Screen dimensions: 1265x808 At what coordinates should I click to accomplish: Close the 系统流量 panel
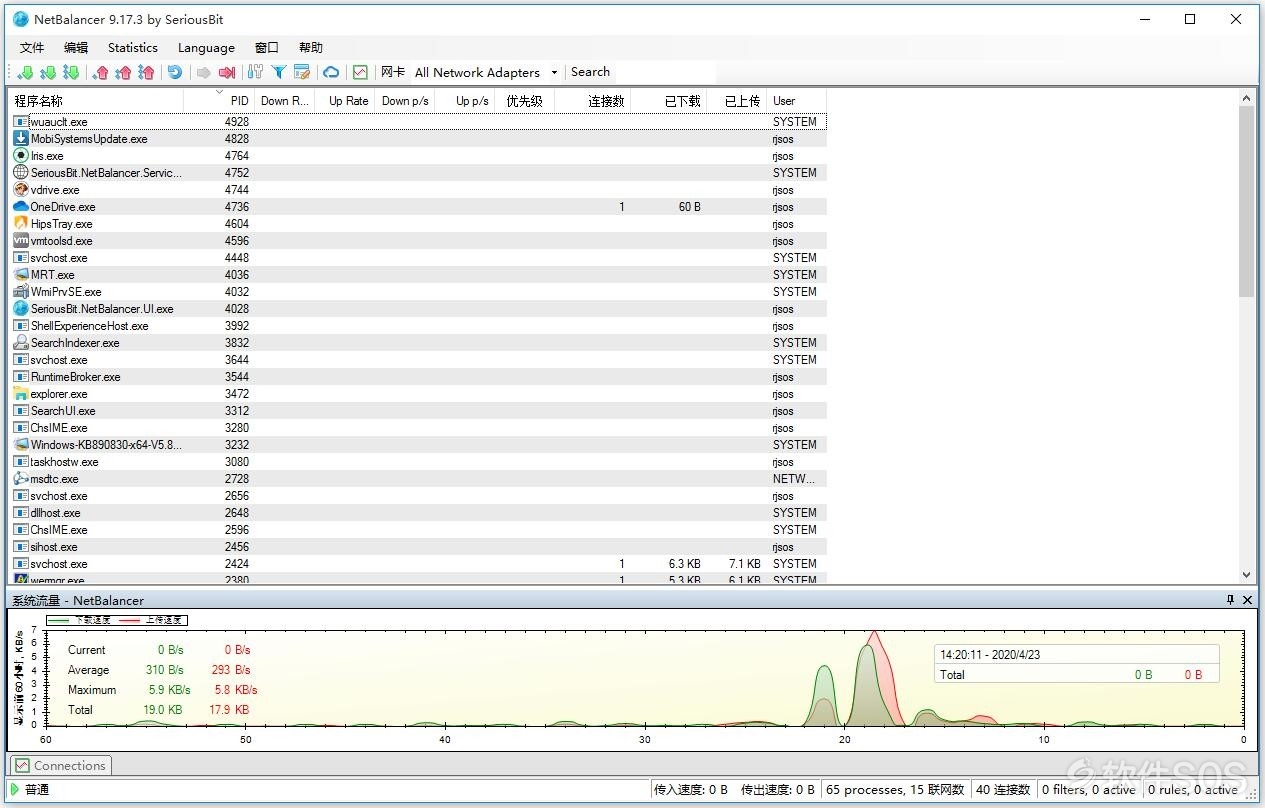[1247, 600]
